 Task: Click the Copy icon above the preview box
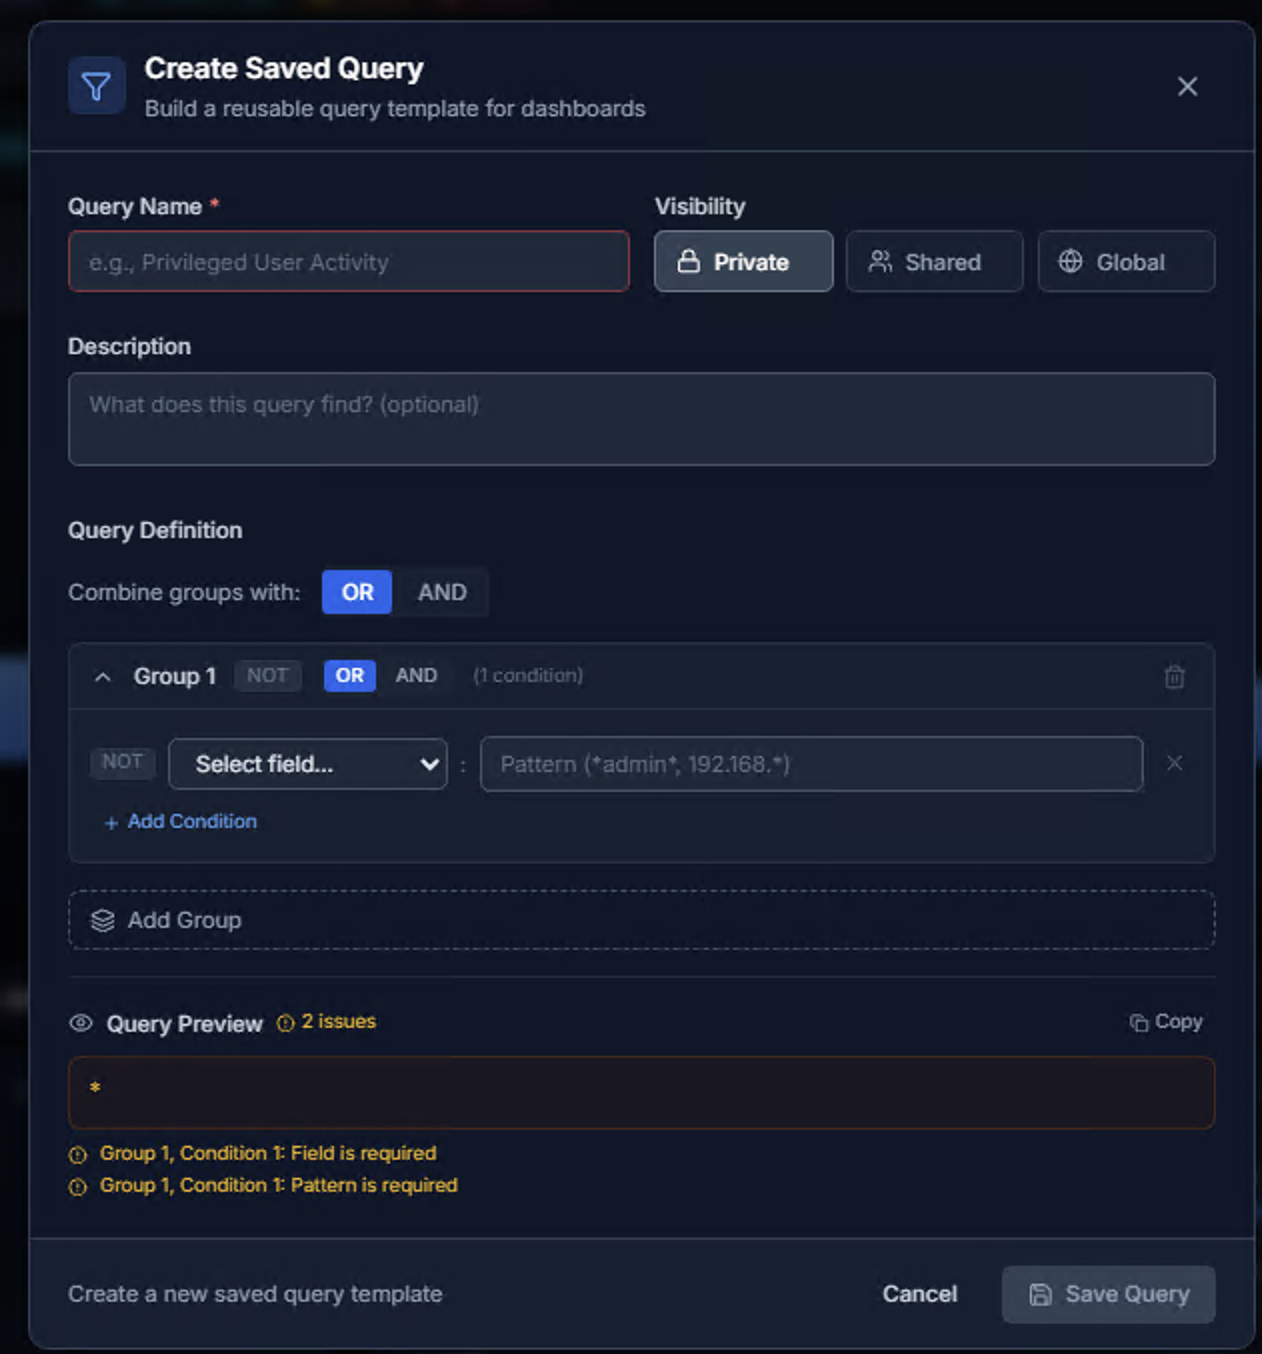pyautogui.click(x=1138, y=1022)
